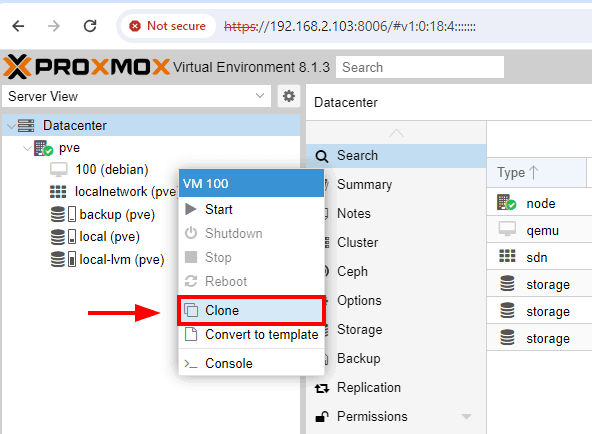Click the Start play icon in menu

click(x=191, y=209)
